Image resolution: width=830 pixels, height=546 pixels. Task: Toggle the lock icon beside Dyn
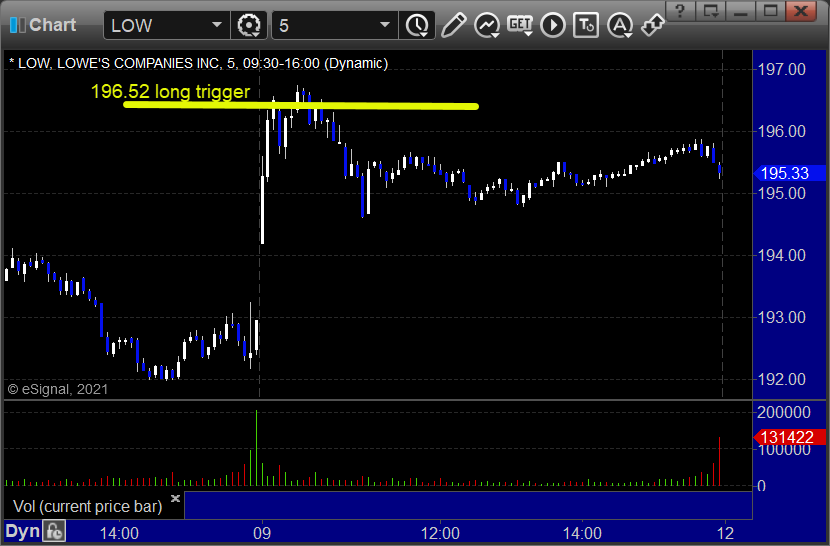coord(54,531)
